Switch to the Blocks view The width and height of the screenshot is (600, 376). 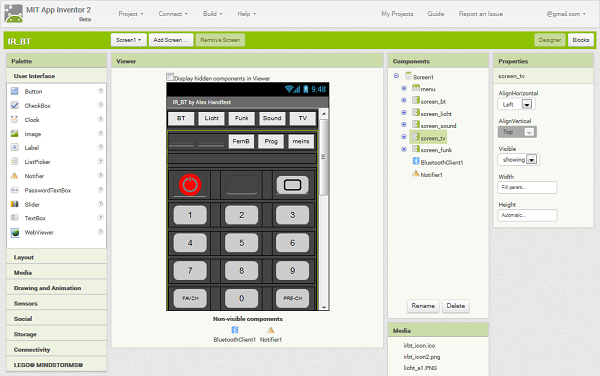pyautogui.click(x=581, y=40)
